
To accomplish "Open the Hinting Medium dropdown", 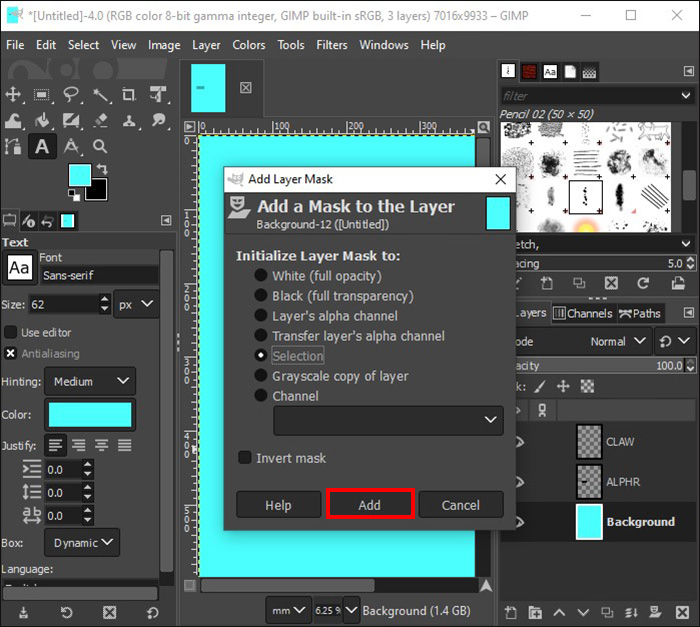I will click(x=90, y=381).
